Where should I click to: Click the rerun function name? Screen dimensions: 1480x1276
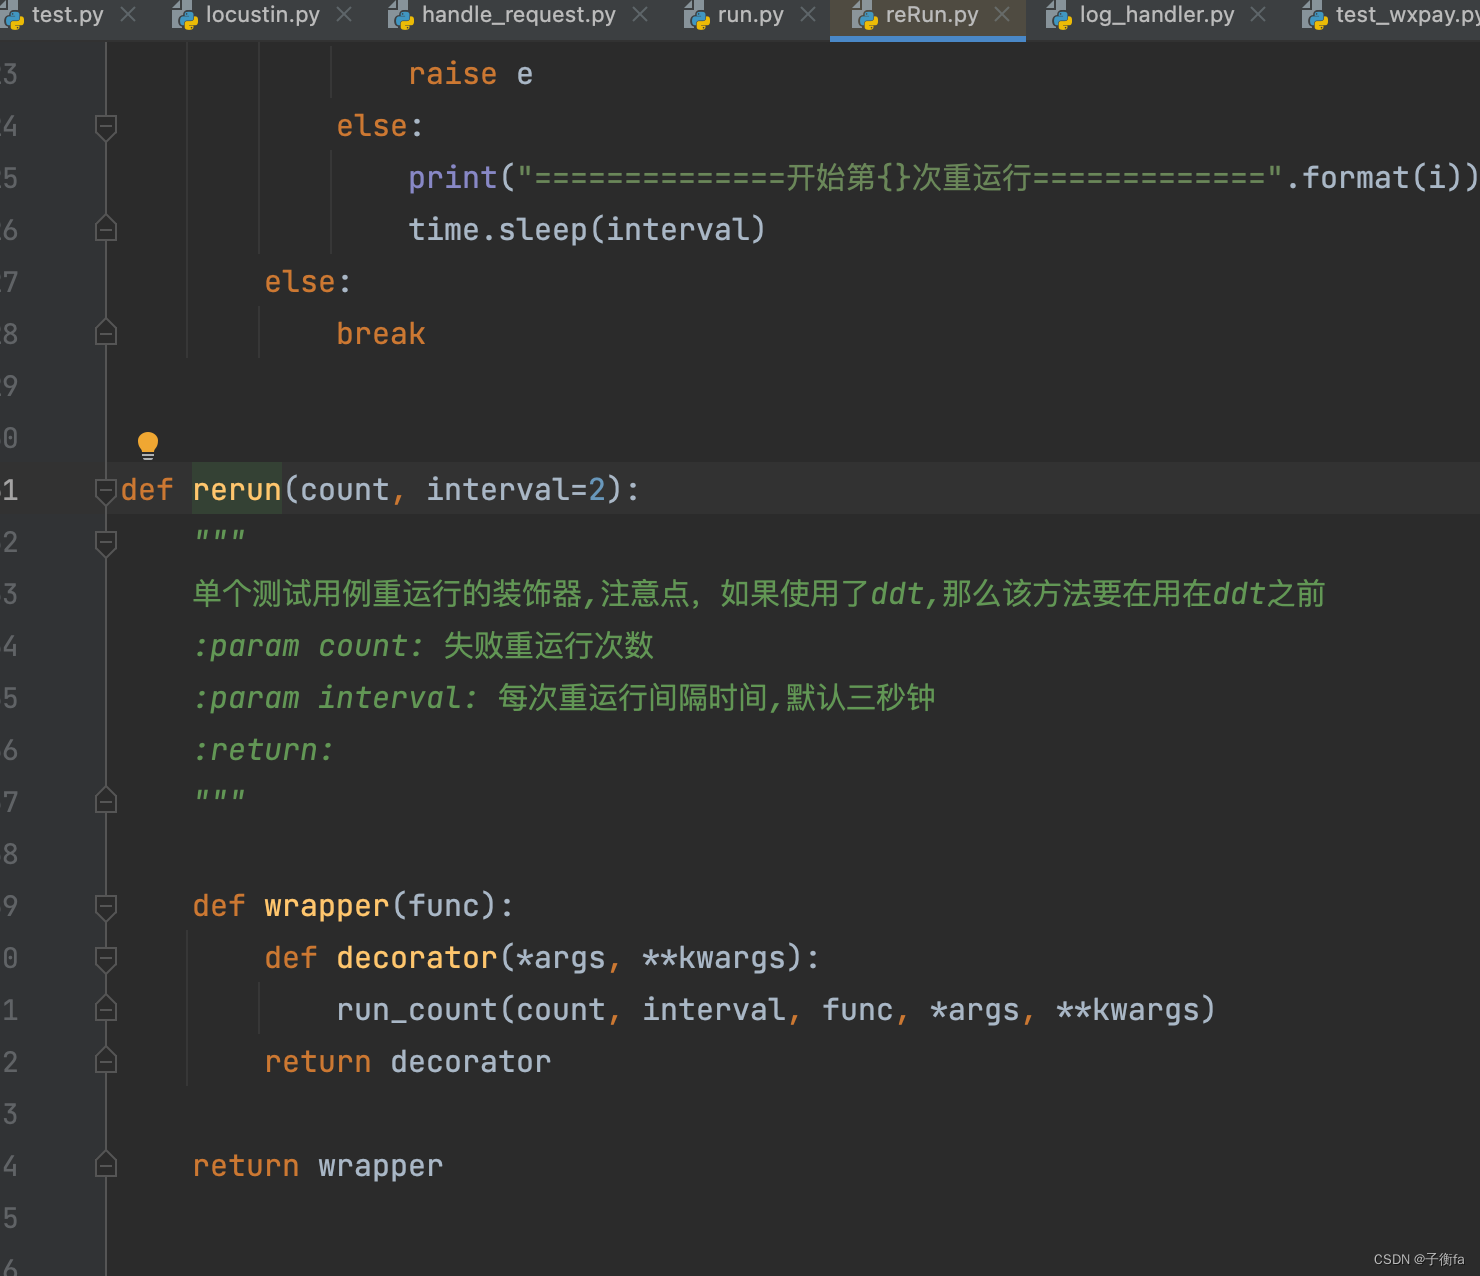pyautogui.click(x=237, y=490)
